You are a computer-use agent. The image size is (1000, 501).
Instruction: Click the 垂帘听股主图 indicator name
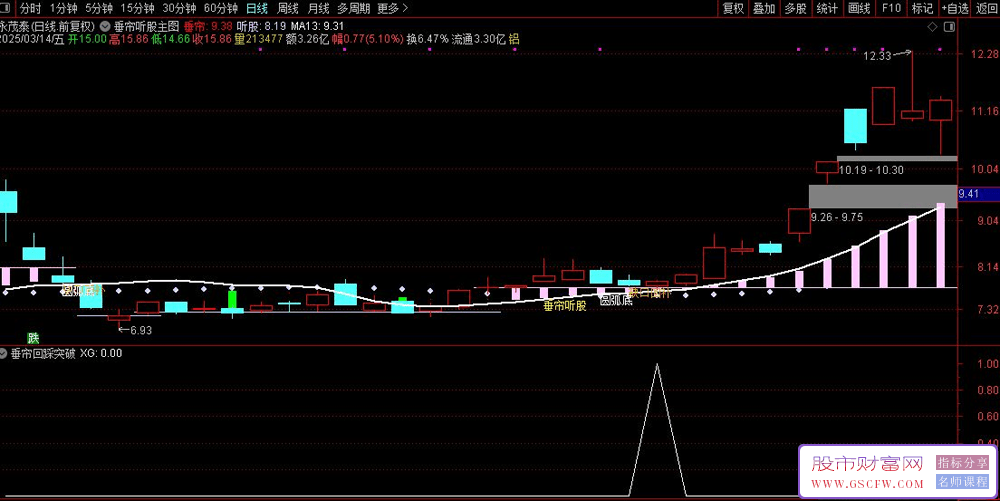coord(147,27)
